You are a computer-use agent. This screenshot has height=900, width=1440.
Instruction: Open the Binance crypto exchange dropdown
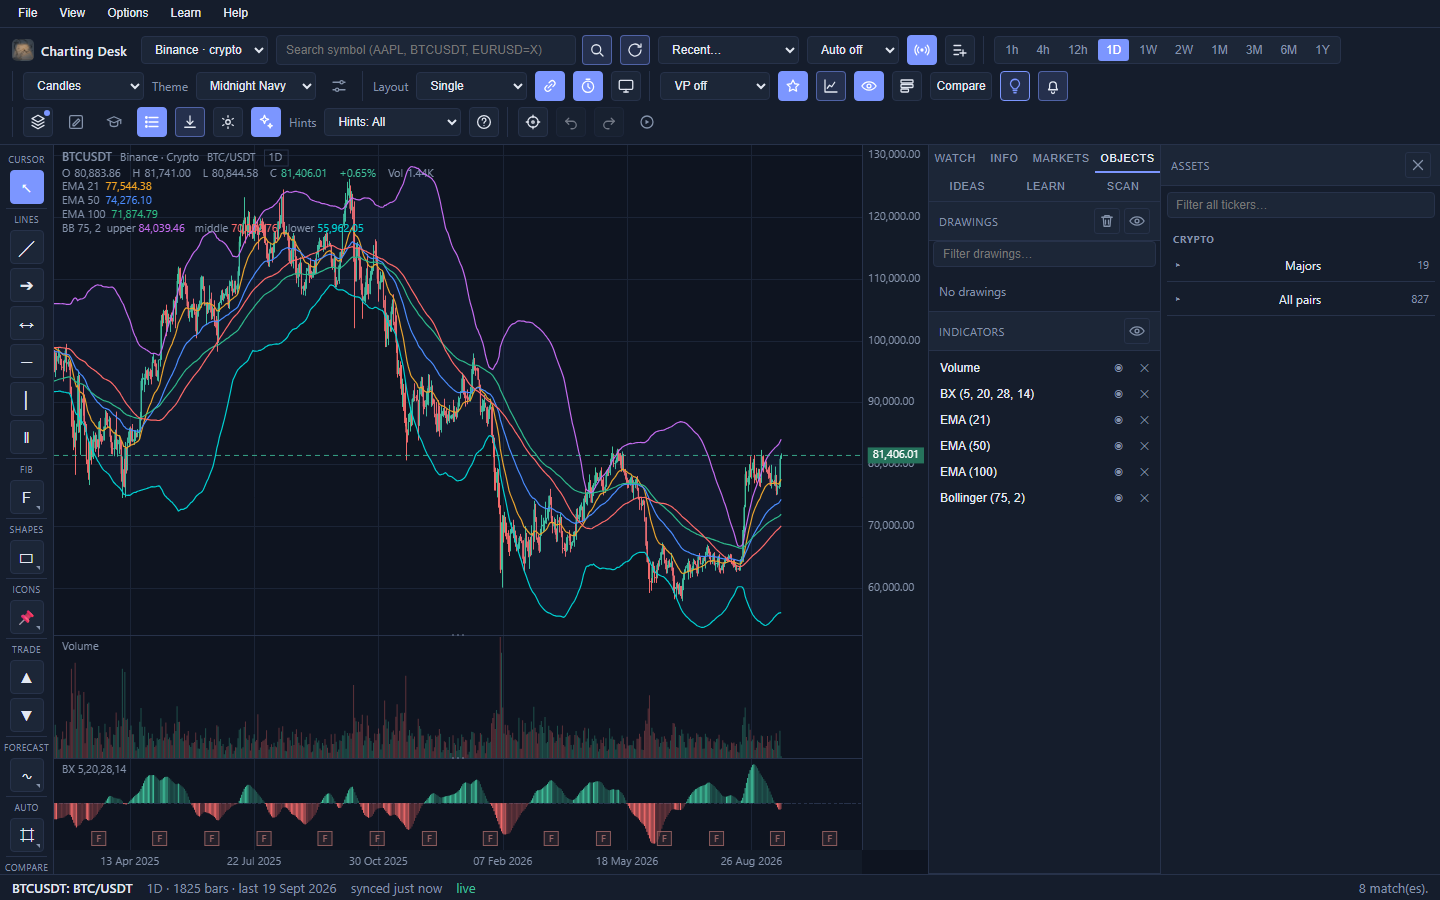tap(205, 50)
